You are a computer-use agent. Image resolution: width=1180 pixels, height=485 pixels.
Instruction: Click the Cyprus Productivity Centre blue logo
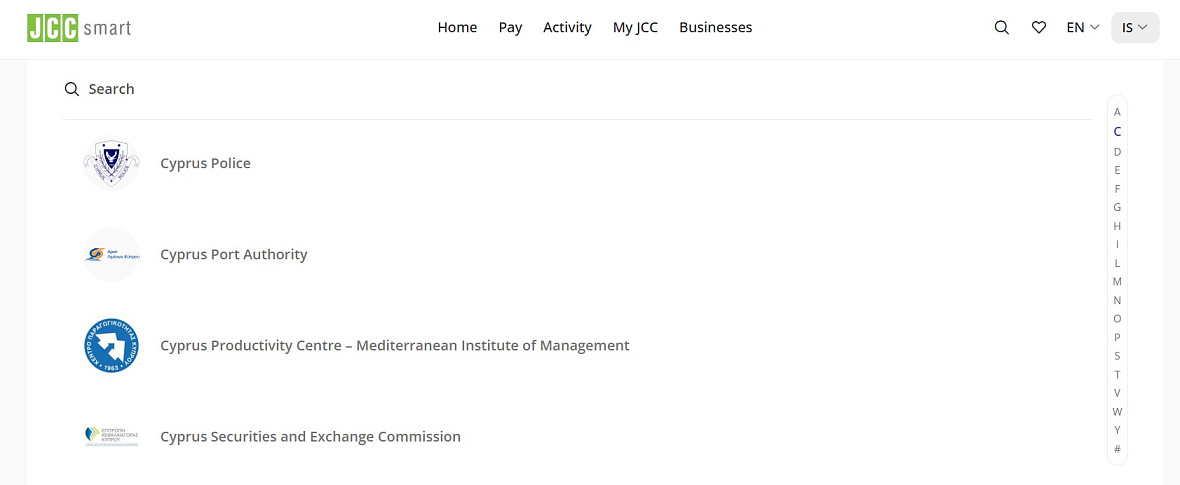tap(111, 346)
